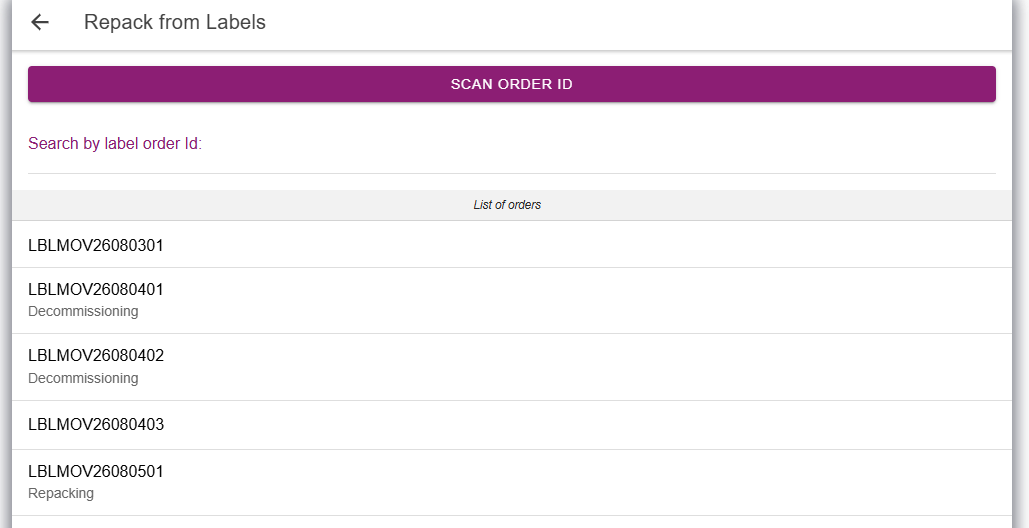
Task: Select Decommissioning status under LBLMOV26080402
Action: tap(83, 378)
